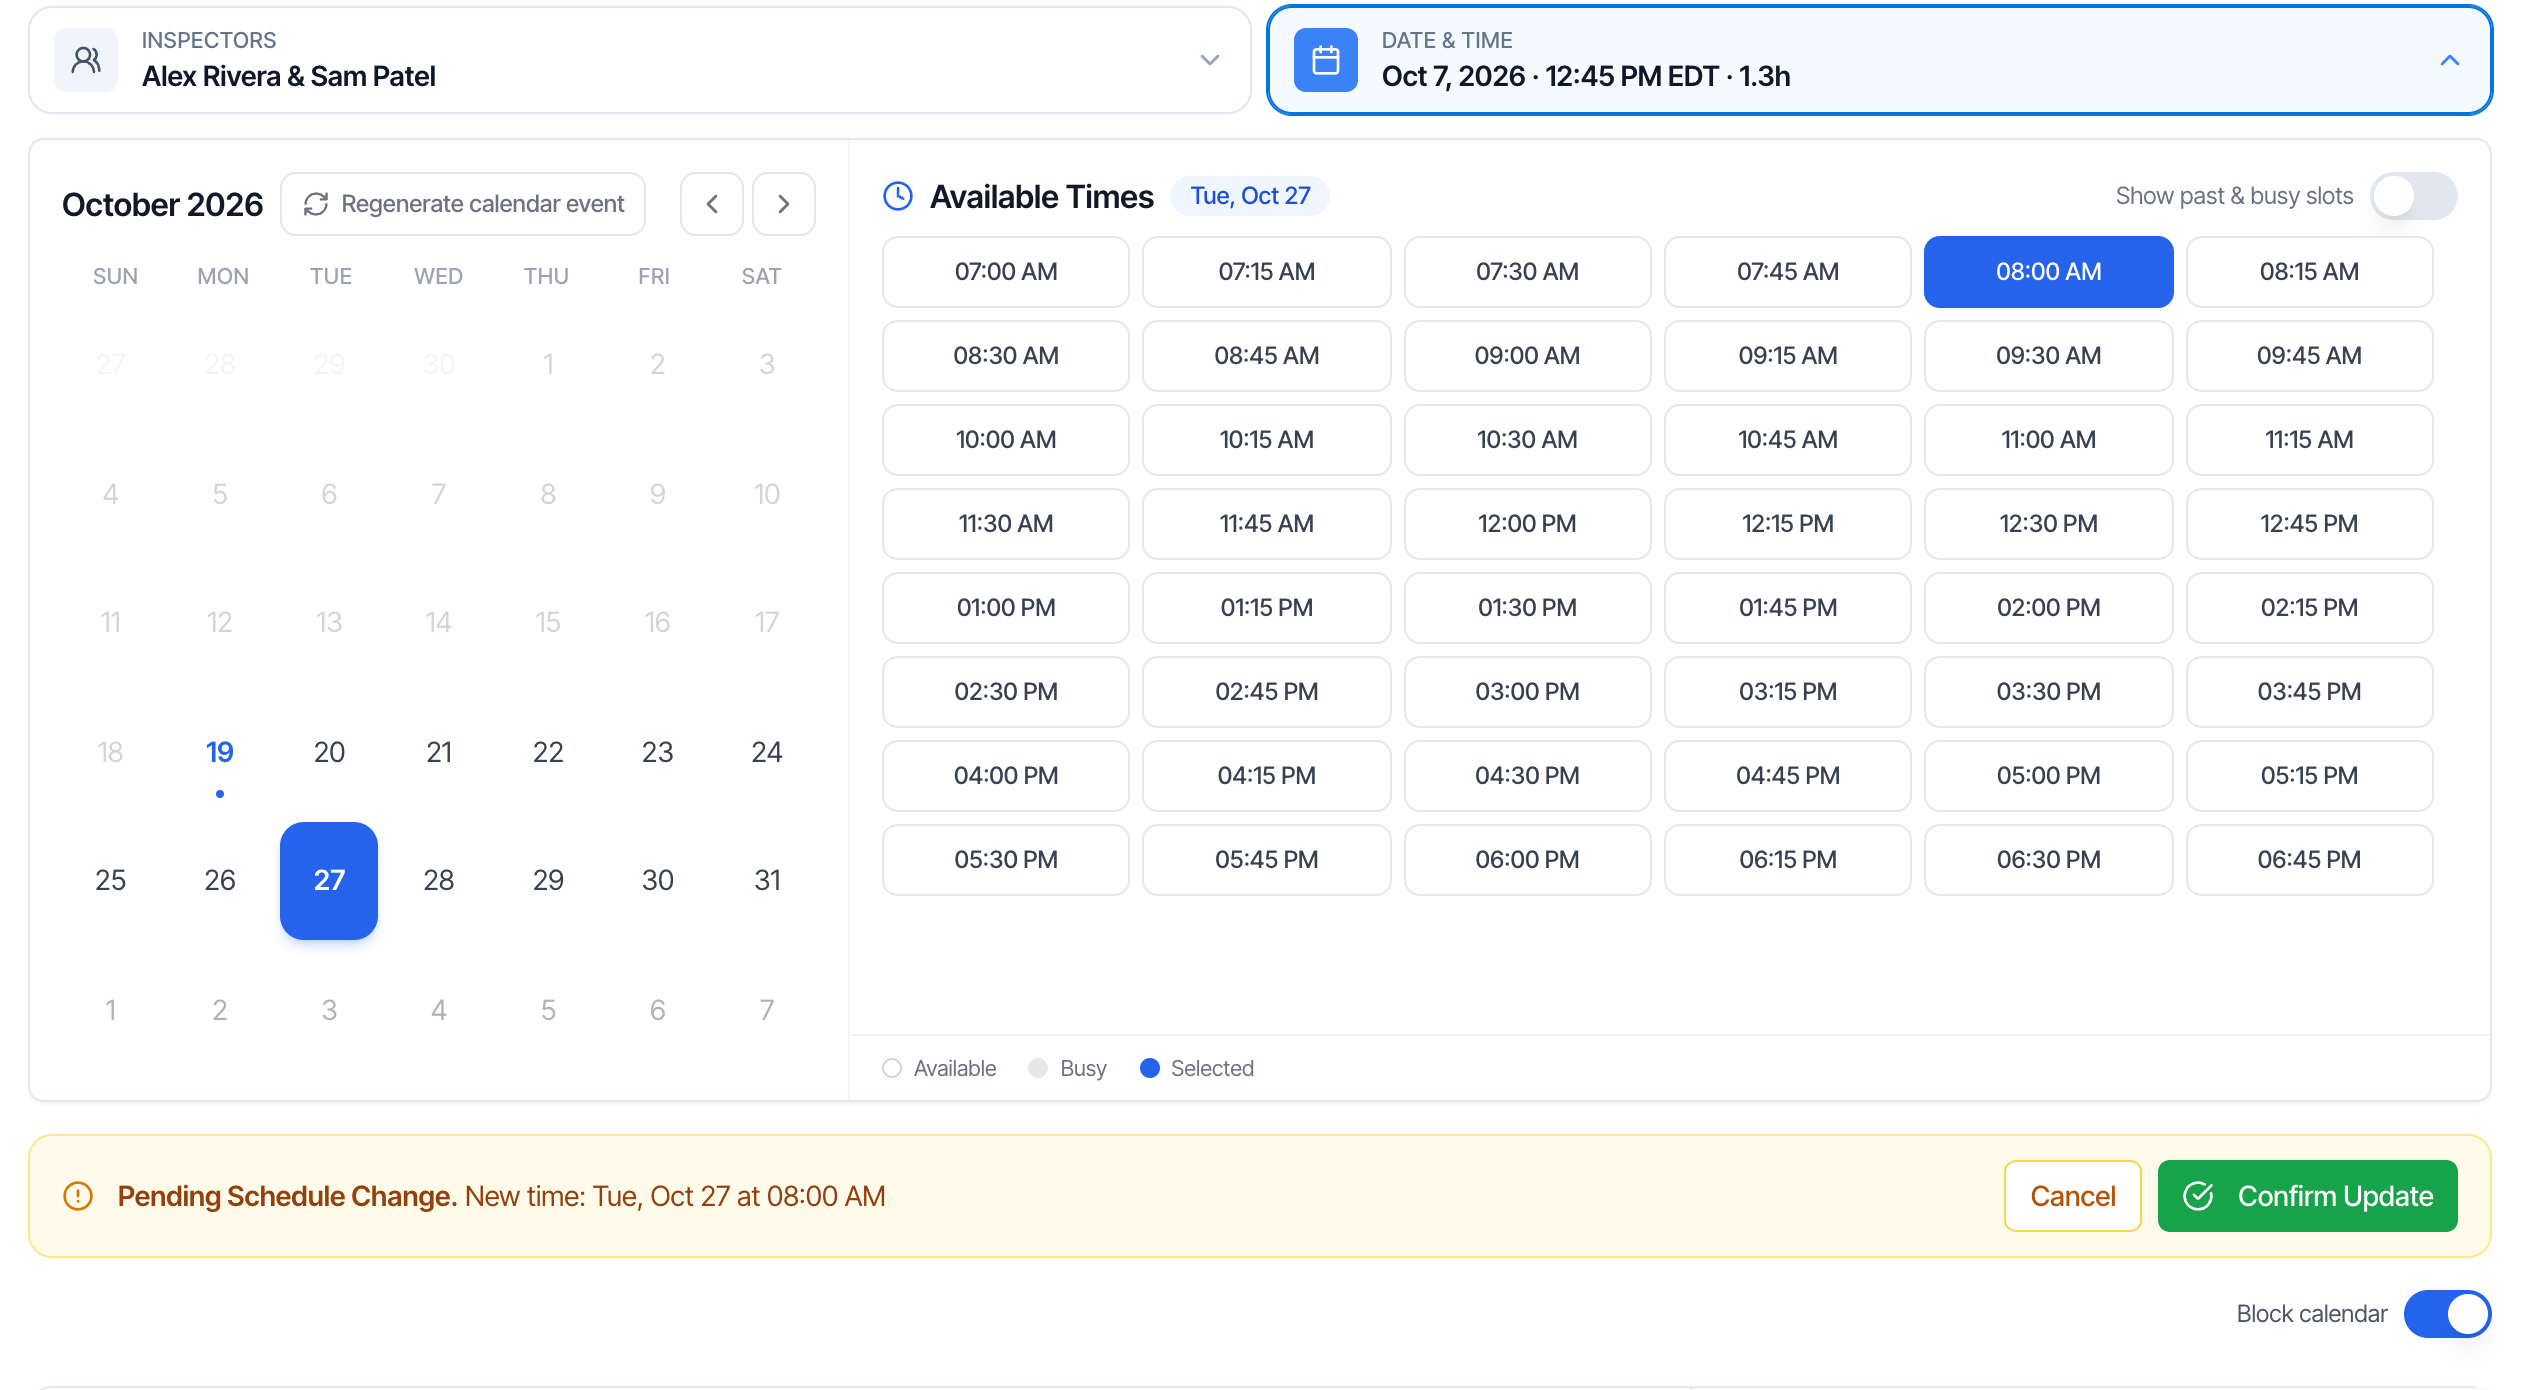The width and height of the screenshot is (2528, 1390).
Task: Turn off the Block calendar switch
Action: click(2447, 1314)
